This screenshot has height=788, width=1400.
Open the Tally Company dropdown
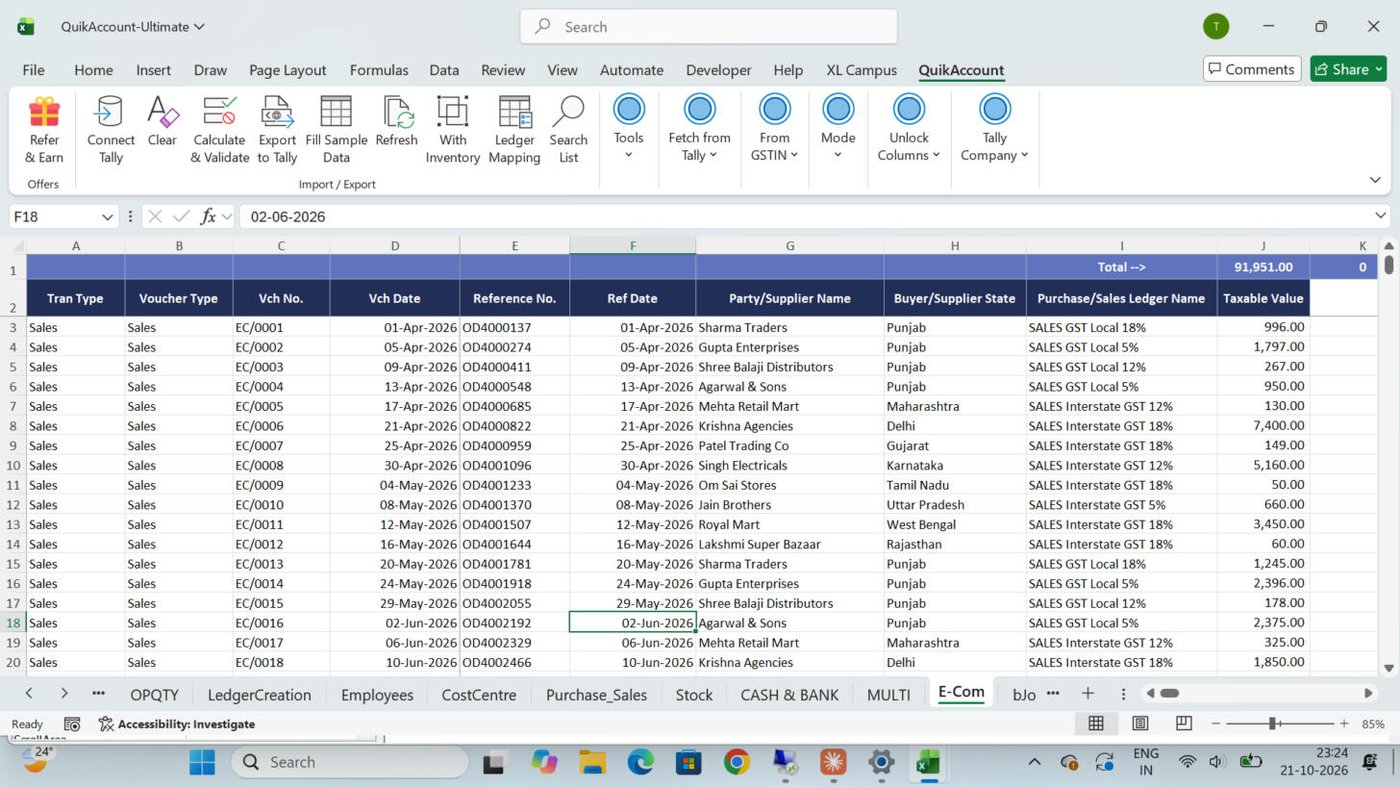pos(994,128)
